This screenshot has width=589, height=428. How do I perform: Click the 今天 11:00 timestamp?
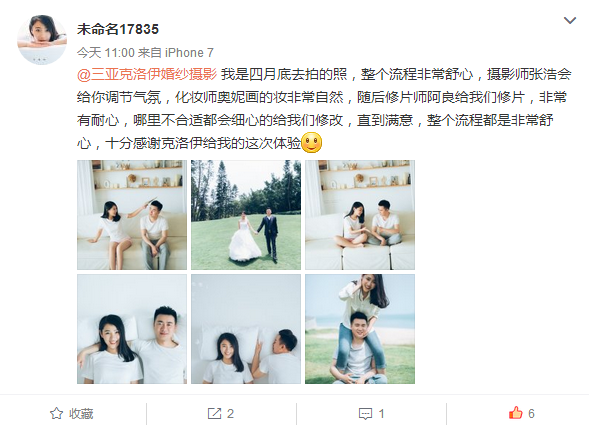coord(106,53)
